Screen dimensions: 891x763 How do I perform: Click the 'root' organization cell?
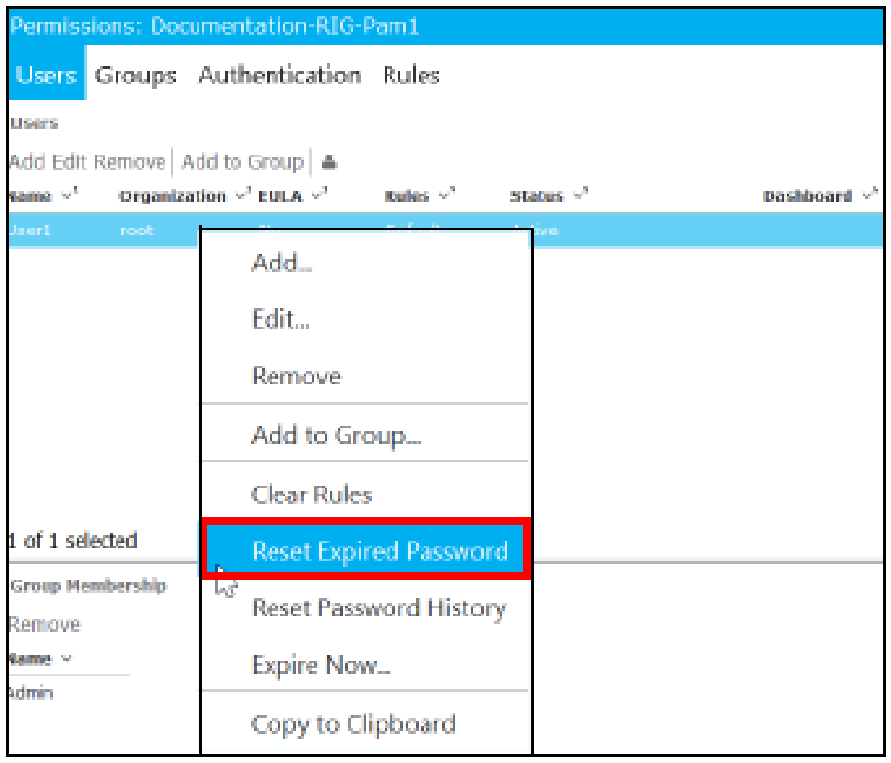click(137, 230)
